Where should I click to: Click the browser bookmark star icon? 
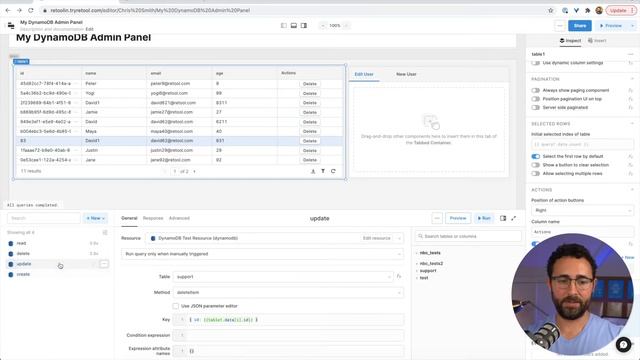click(x=551, y=10)
